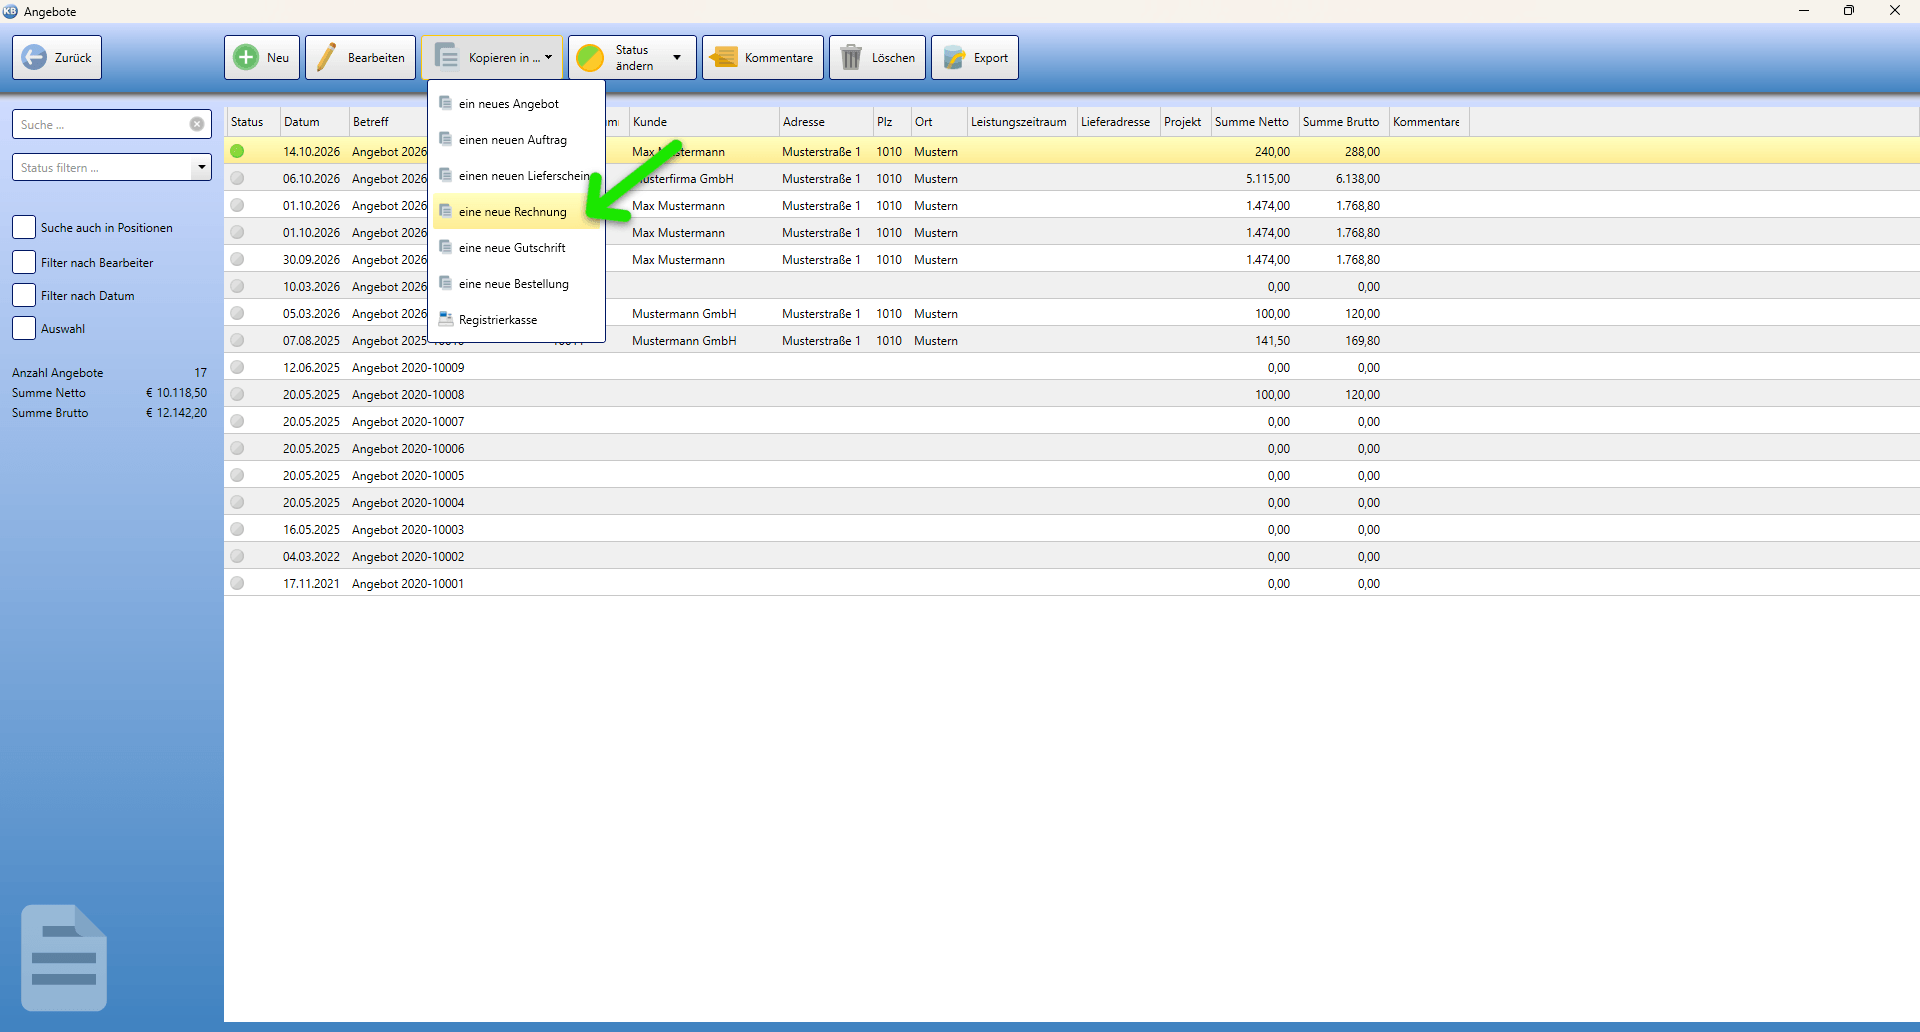This screenshot has height=1032, width=1920.
Task: Choose 'einen neuen Lieferschein' menu entry
Action: (x=517, y=175)
